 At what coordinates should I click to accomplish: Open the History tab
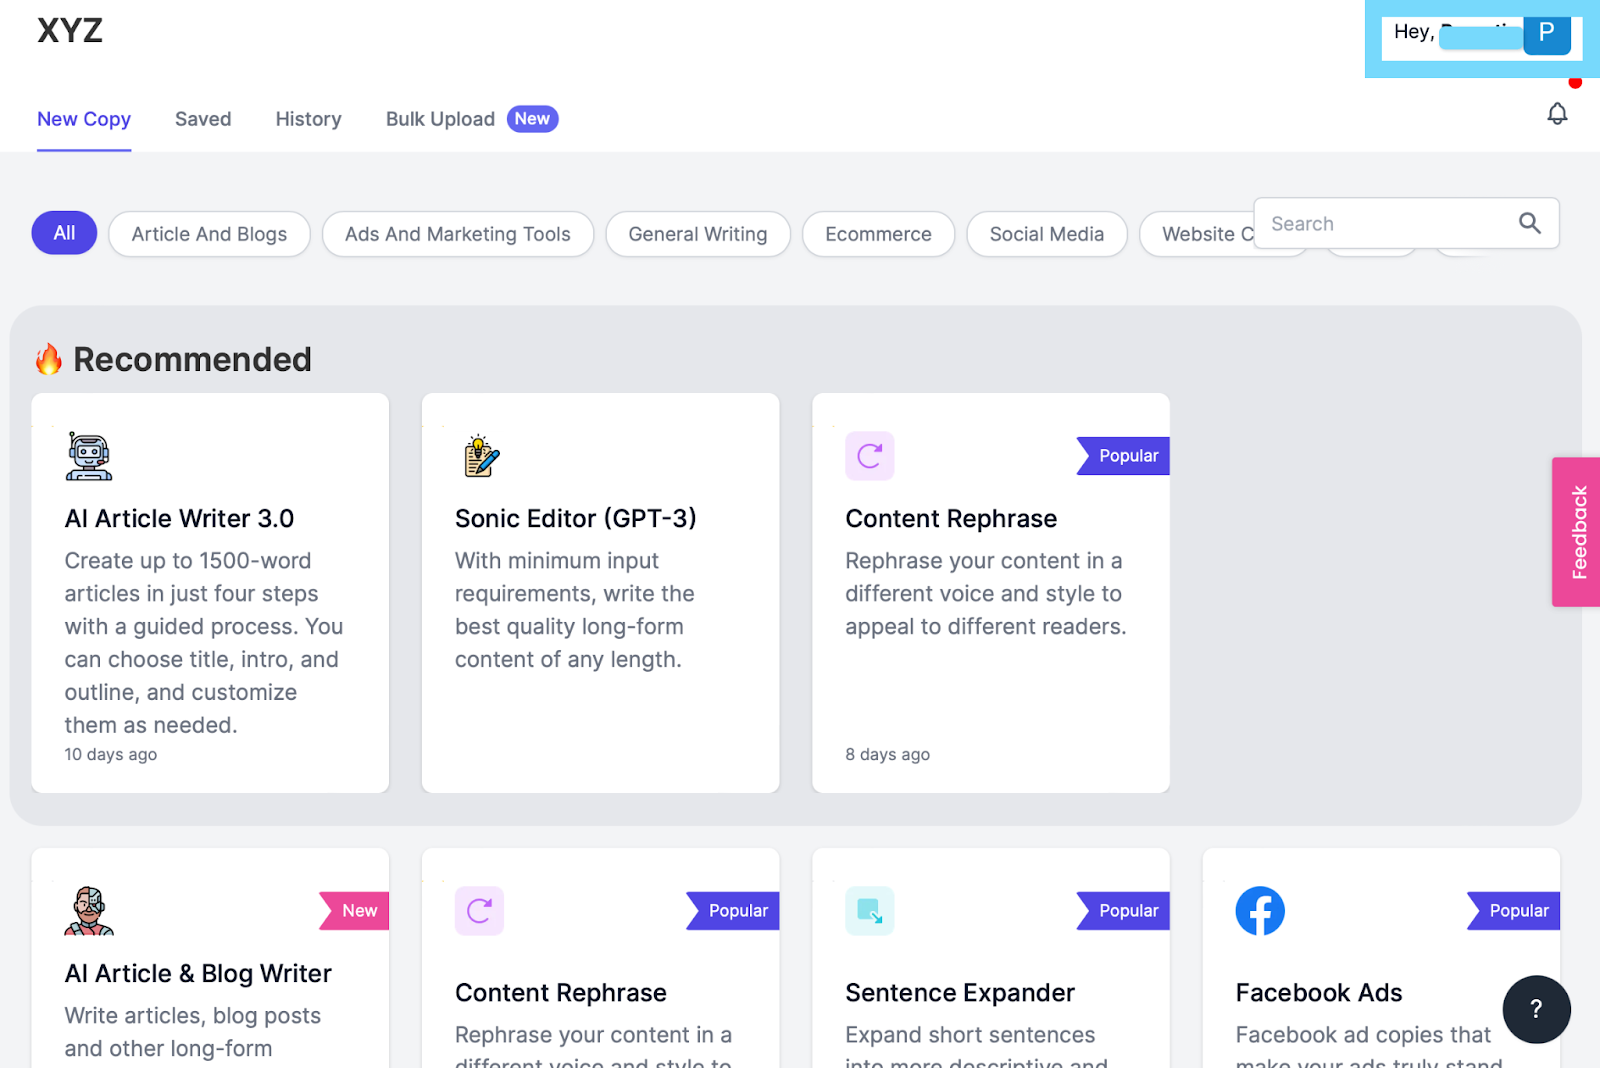[x=309, y=119]
